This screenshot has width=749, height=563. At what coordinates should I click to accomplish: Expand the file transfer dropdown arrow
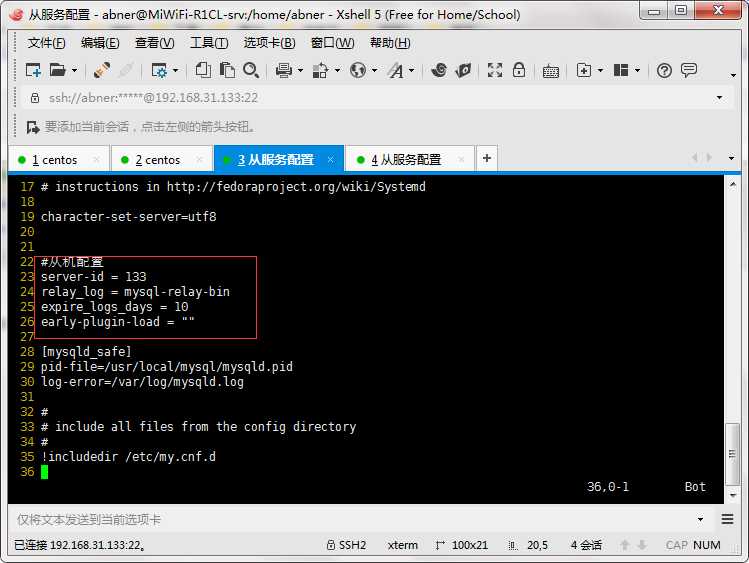[337, 71]
